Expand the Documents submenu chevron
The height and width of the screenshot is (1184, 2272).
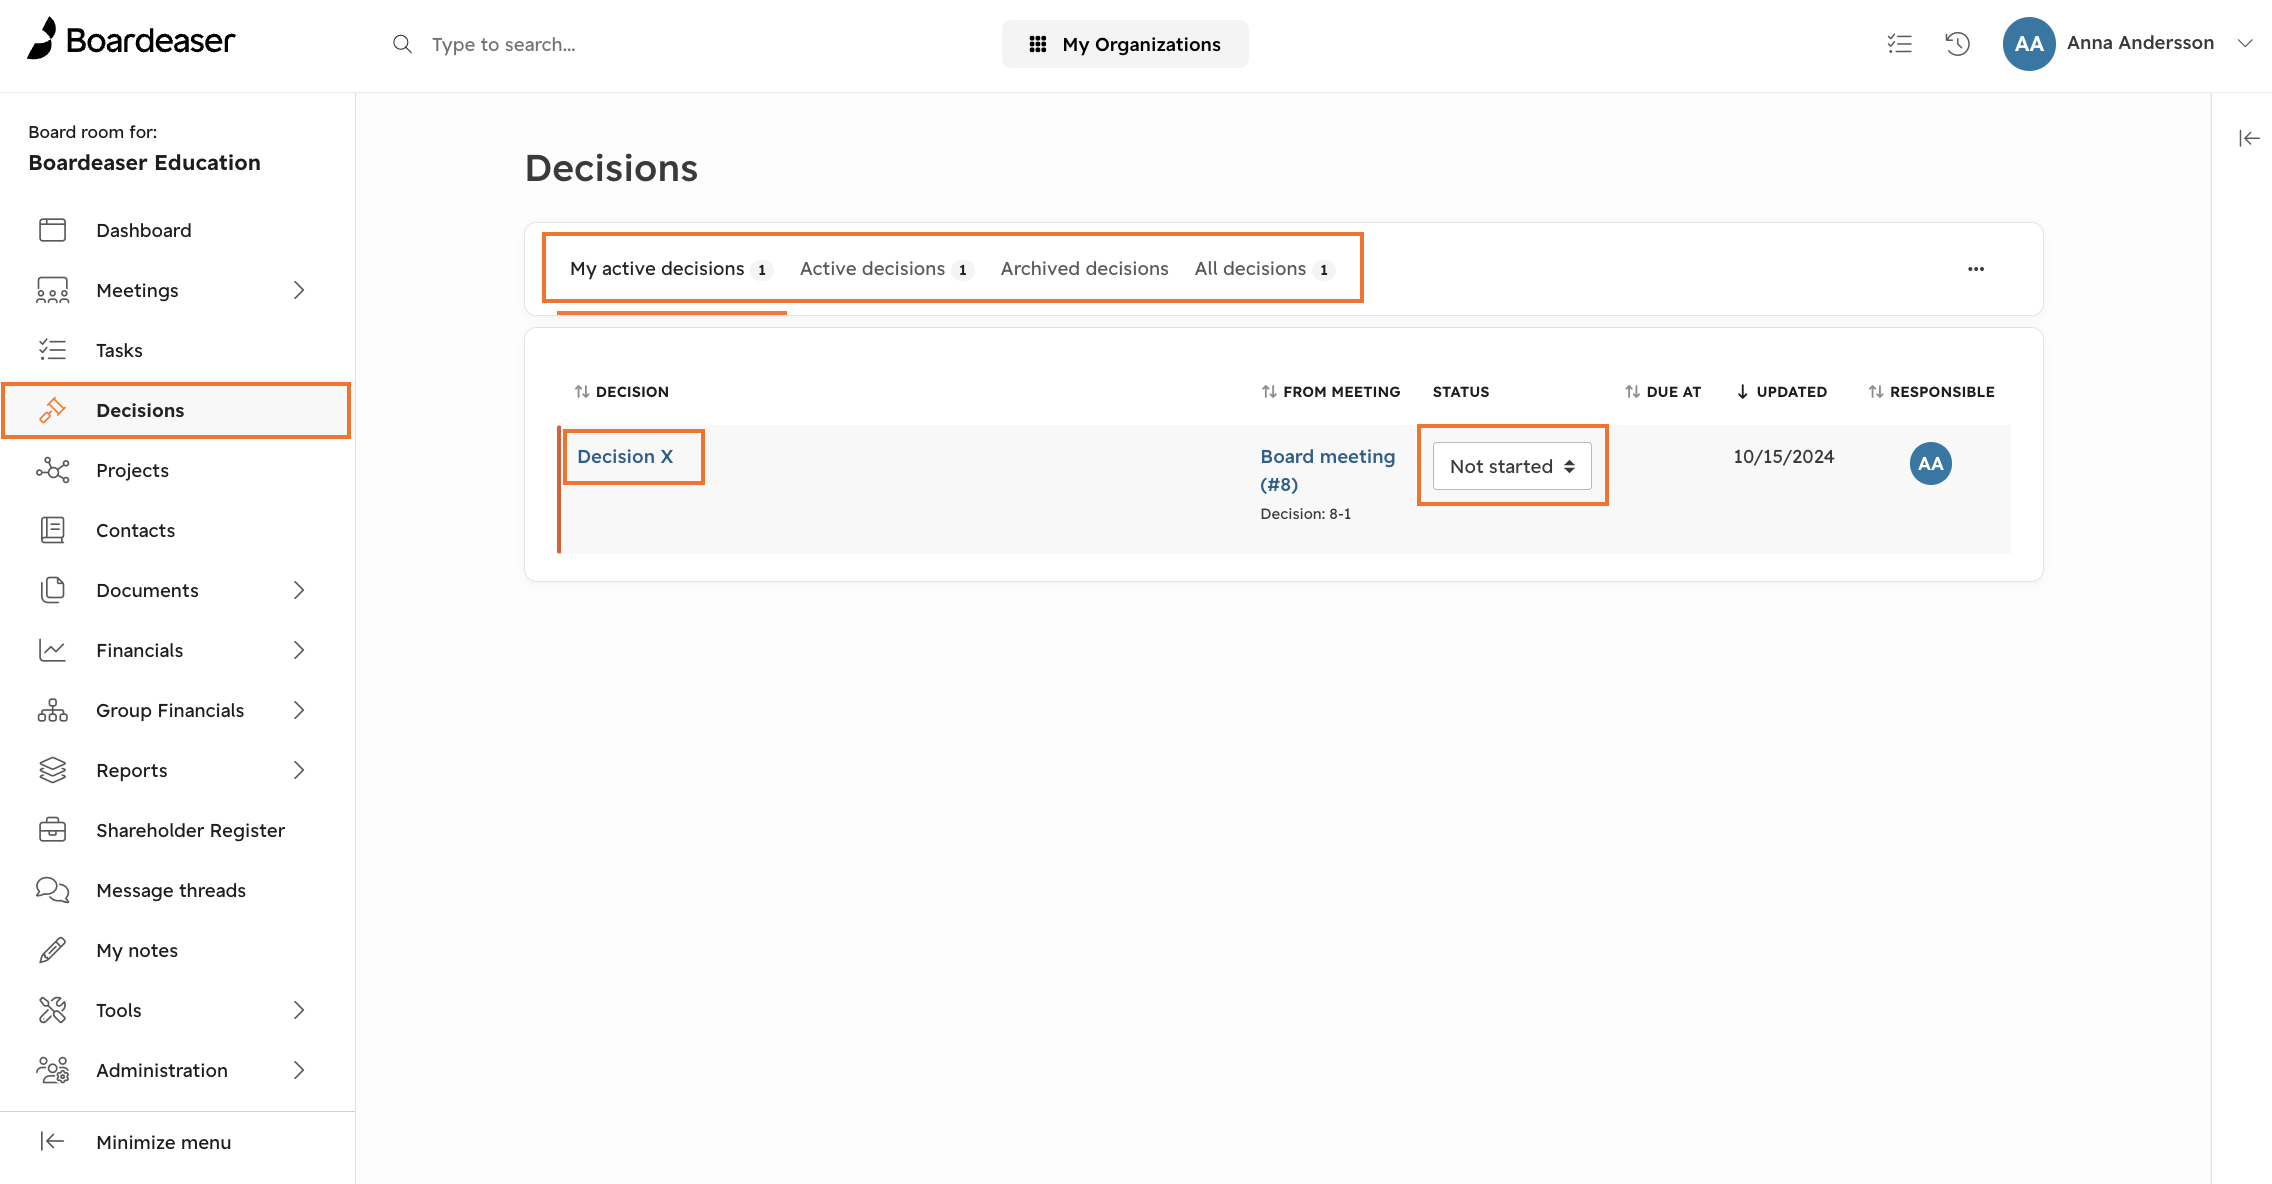tap(299, 590)
